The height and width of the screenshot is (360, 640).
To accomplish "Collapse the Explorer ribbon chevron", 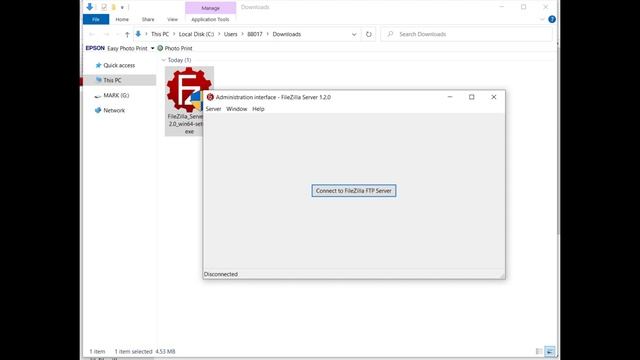I will (x=542, y=19).
